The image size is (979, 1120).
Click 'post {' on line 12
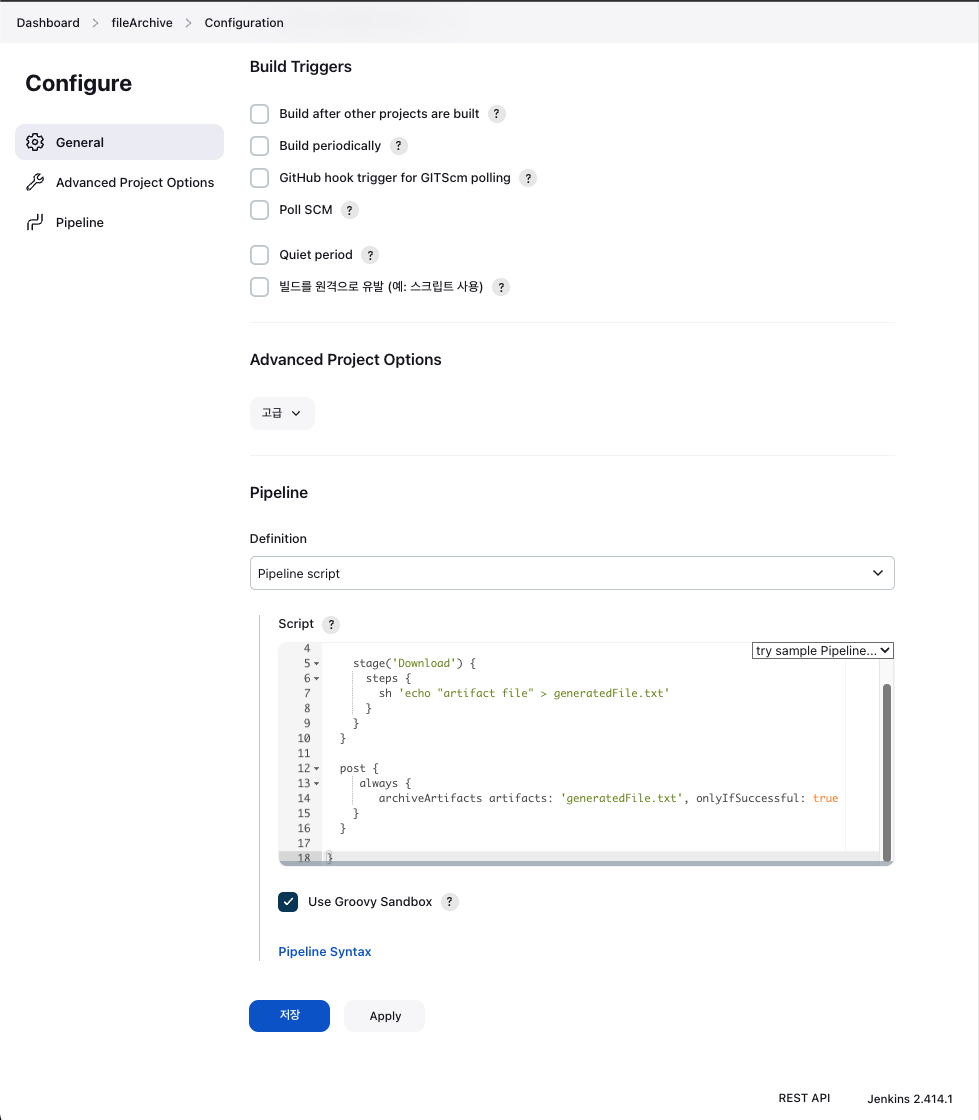pyautogui.click(x=359, y=769)
